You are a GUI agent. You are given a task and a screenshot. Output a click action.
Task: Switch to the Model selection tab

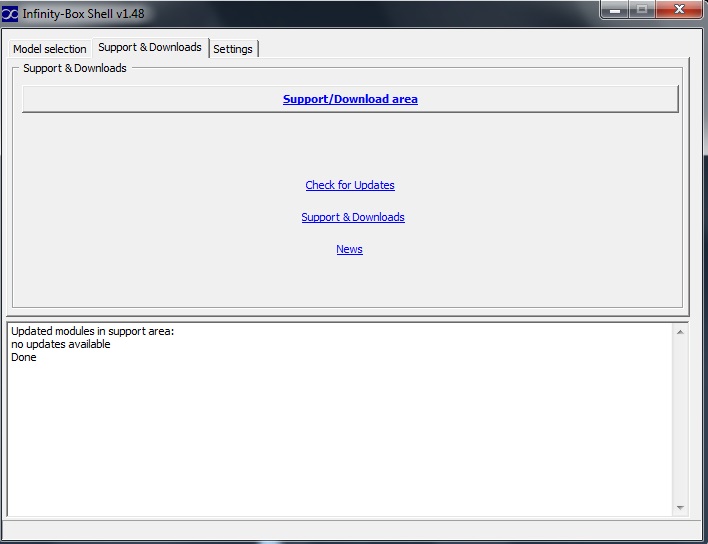49,49
